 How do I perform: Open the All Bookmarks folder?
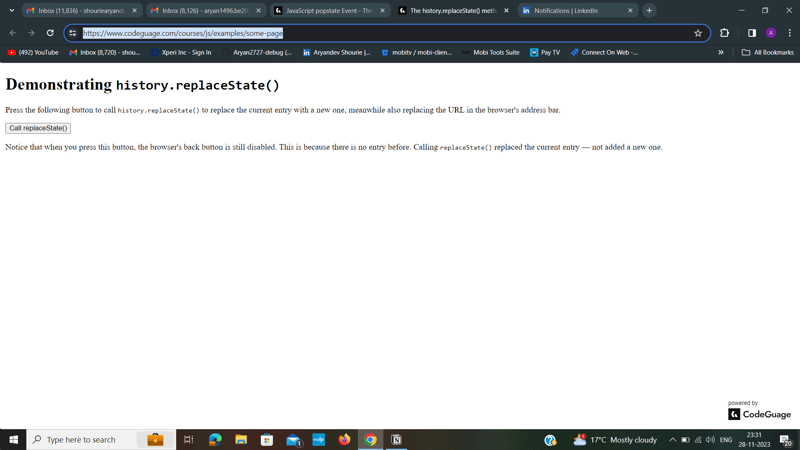[767, 53]
